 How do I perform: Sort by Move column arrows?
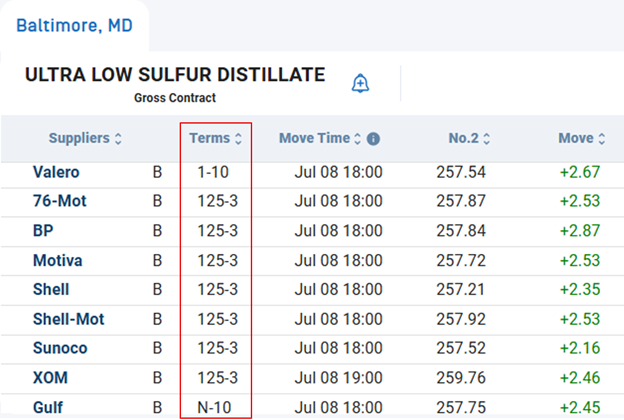tap(601, 139)
